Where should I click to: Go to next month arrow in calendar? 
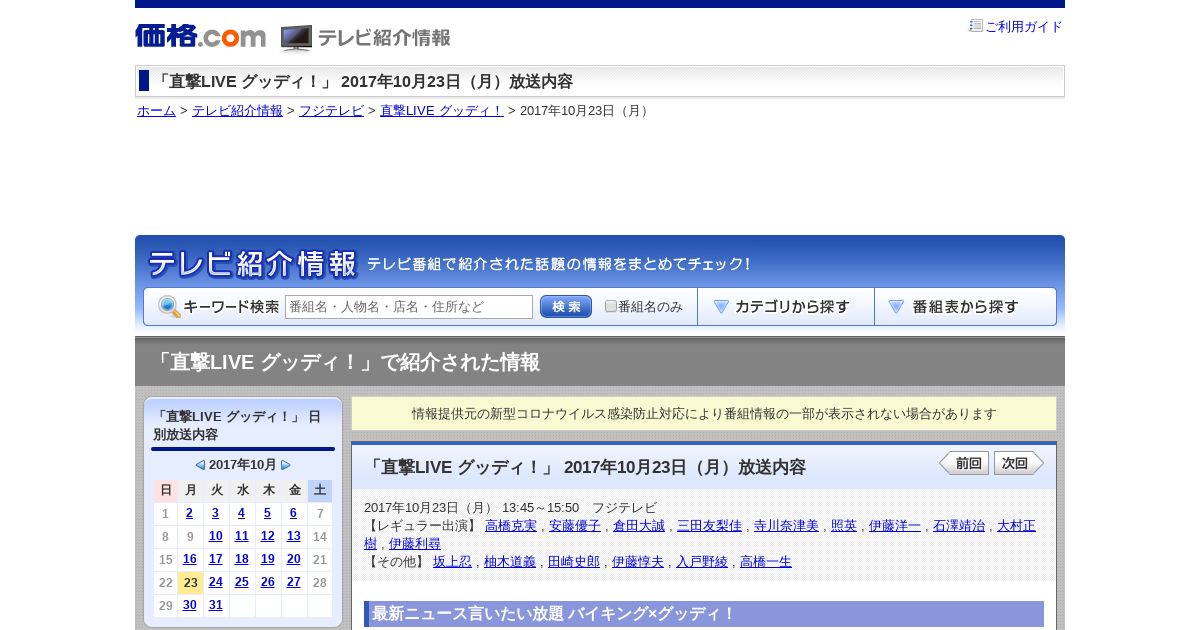coord(286,465)
